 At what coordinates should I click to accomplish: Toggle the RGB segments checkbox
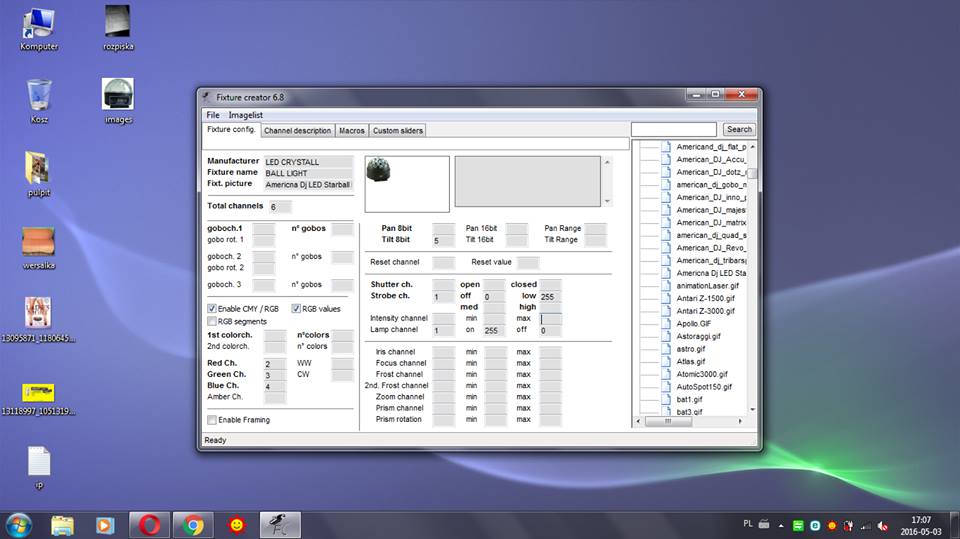point(212,321)
